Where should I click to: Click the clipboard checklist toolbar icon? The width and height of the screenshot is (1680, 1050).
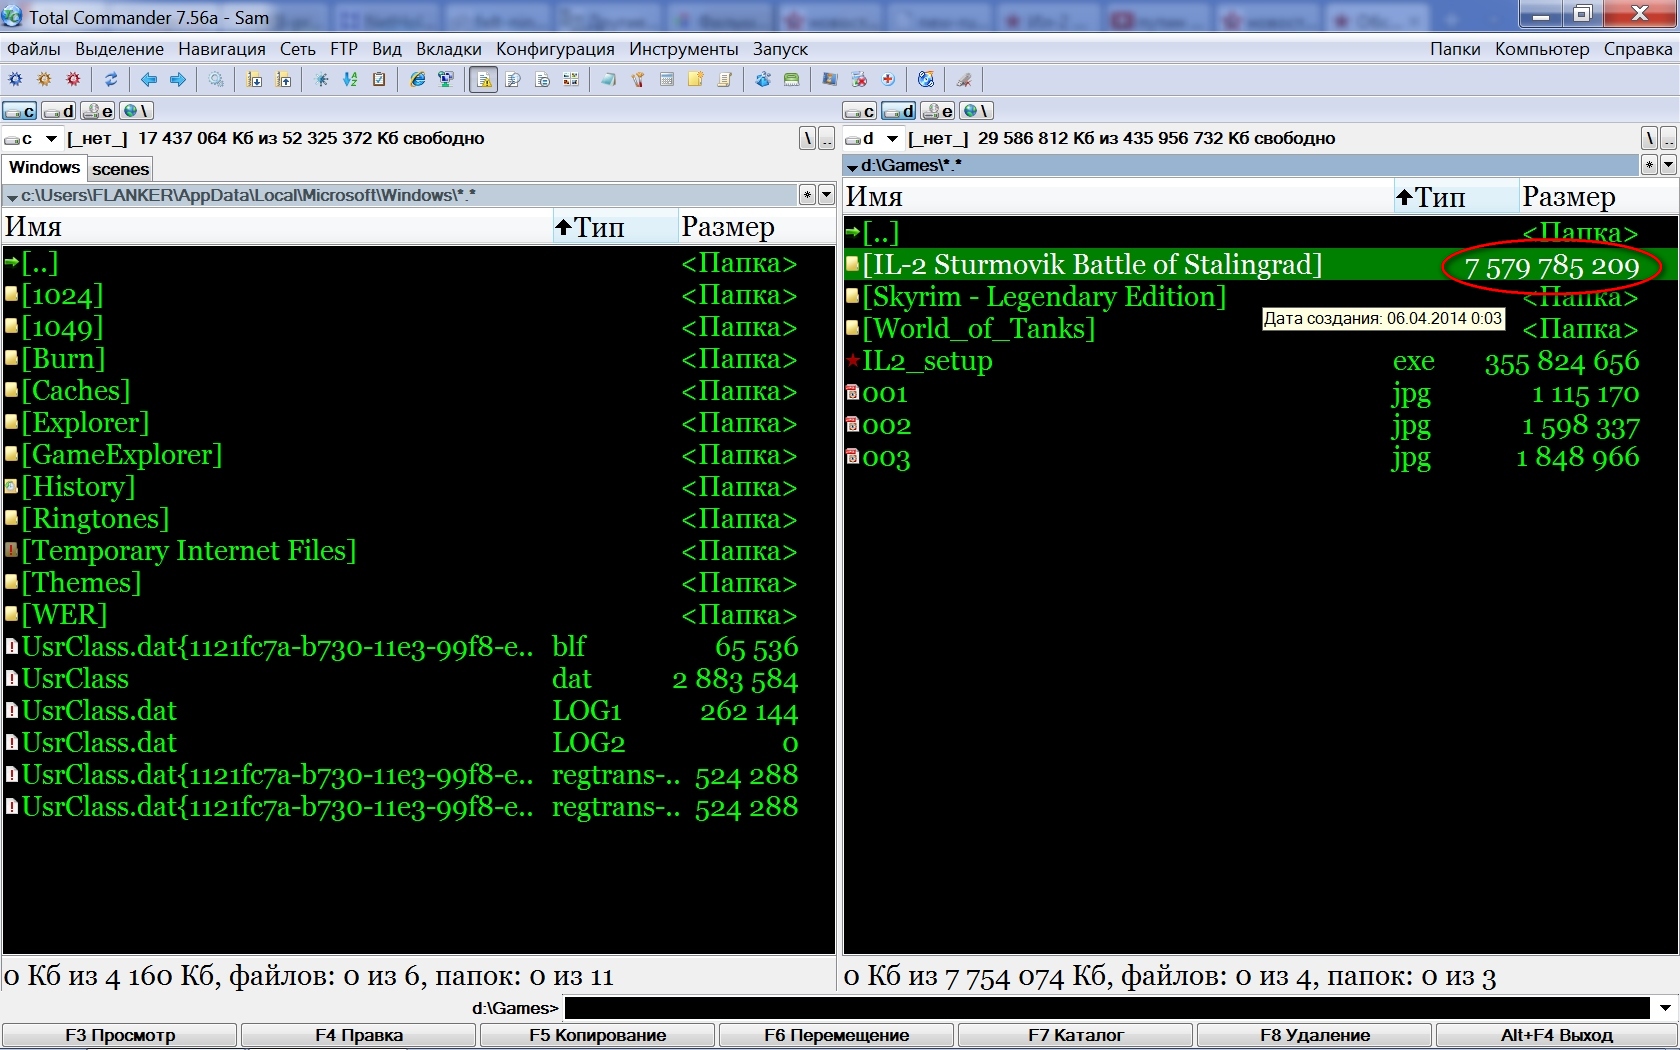379,80
